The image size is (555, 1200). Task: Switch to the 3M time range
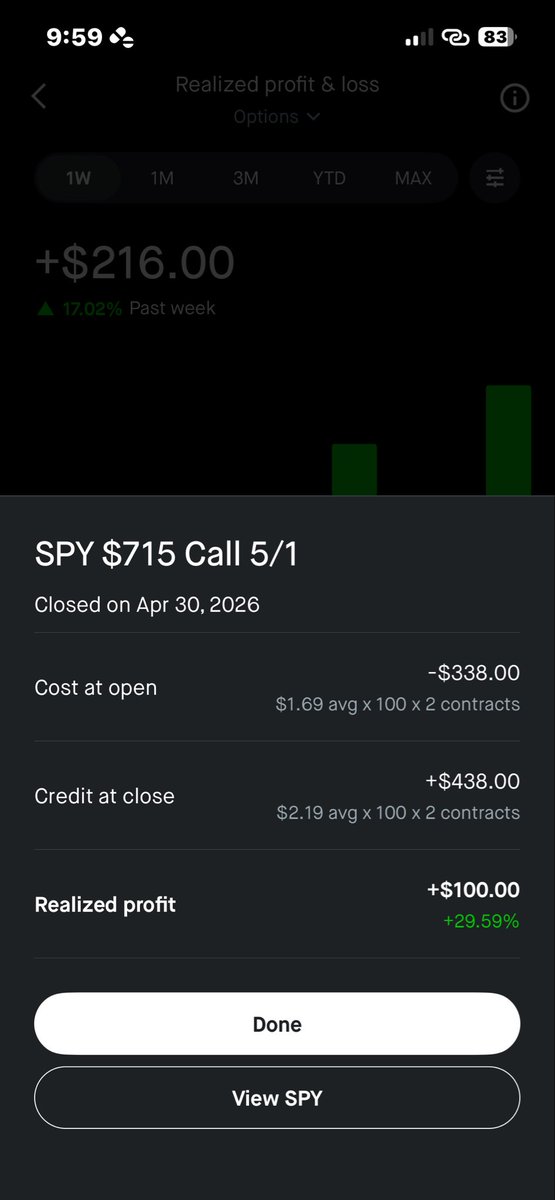246,179
